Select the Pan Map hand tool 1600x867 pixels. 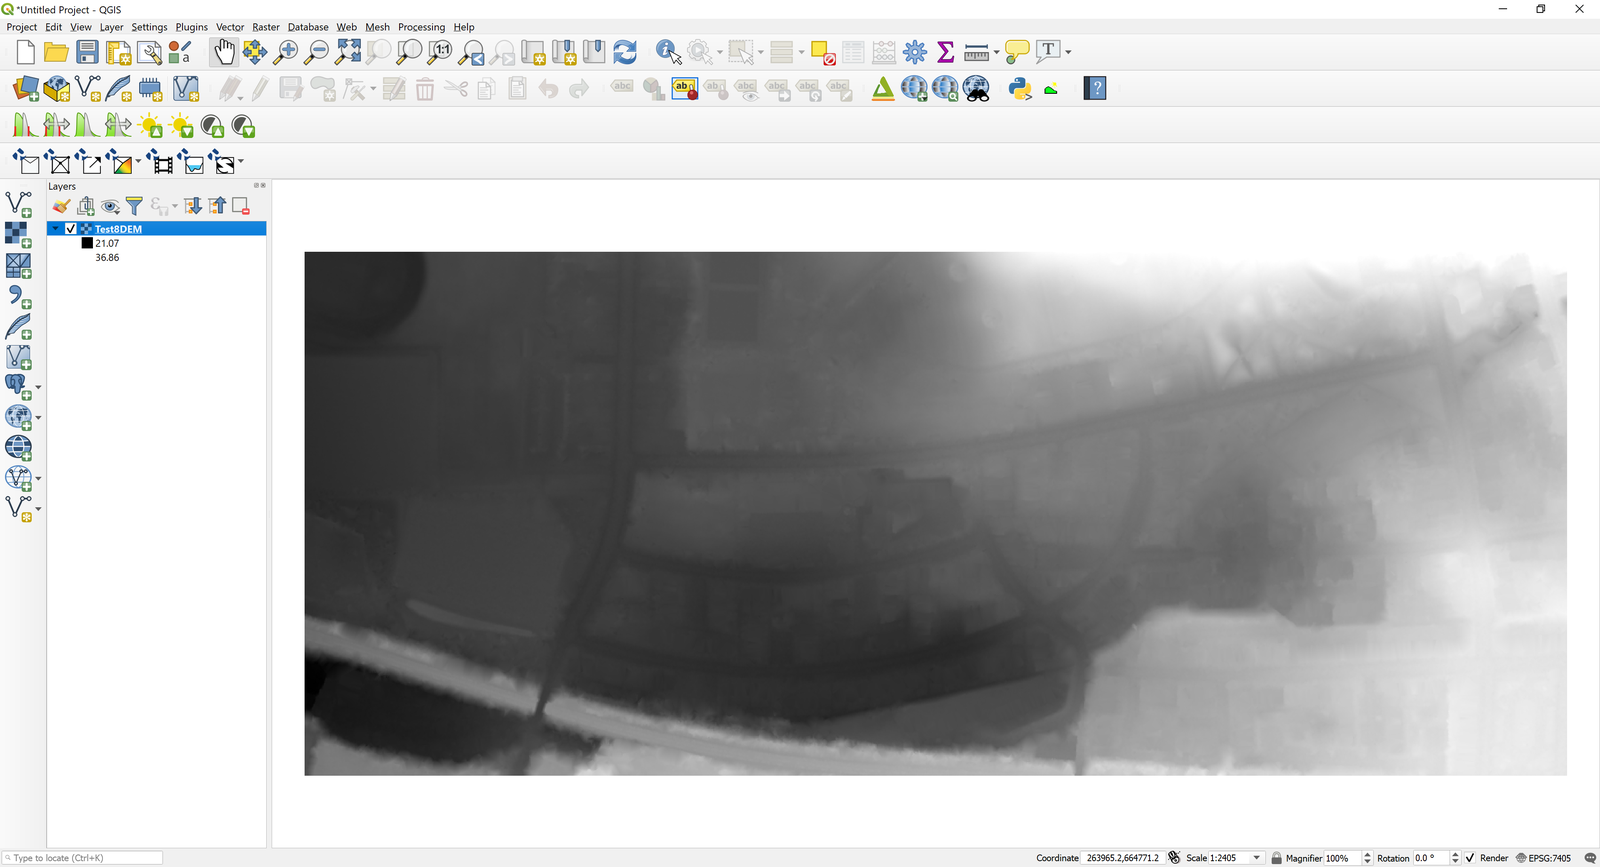tap(224, 52)
